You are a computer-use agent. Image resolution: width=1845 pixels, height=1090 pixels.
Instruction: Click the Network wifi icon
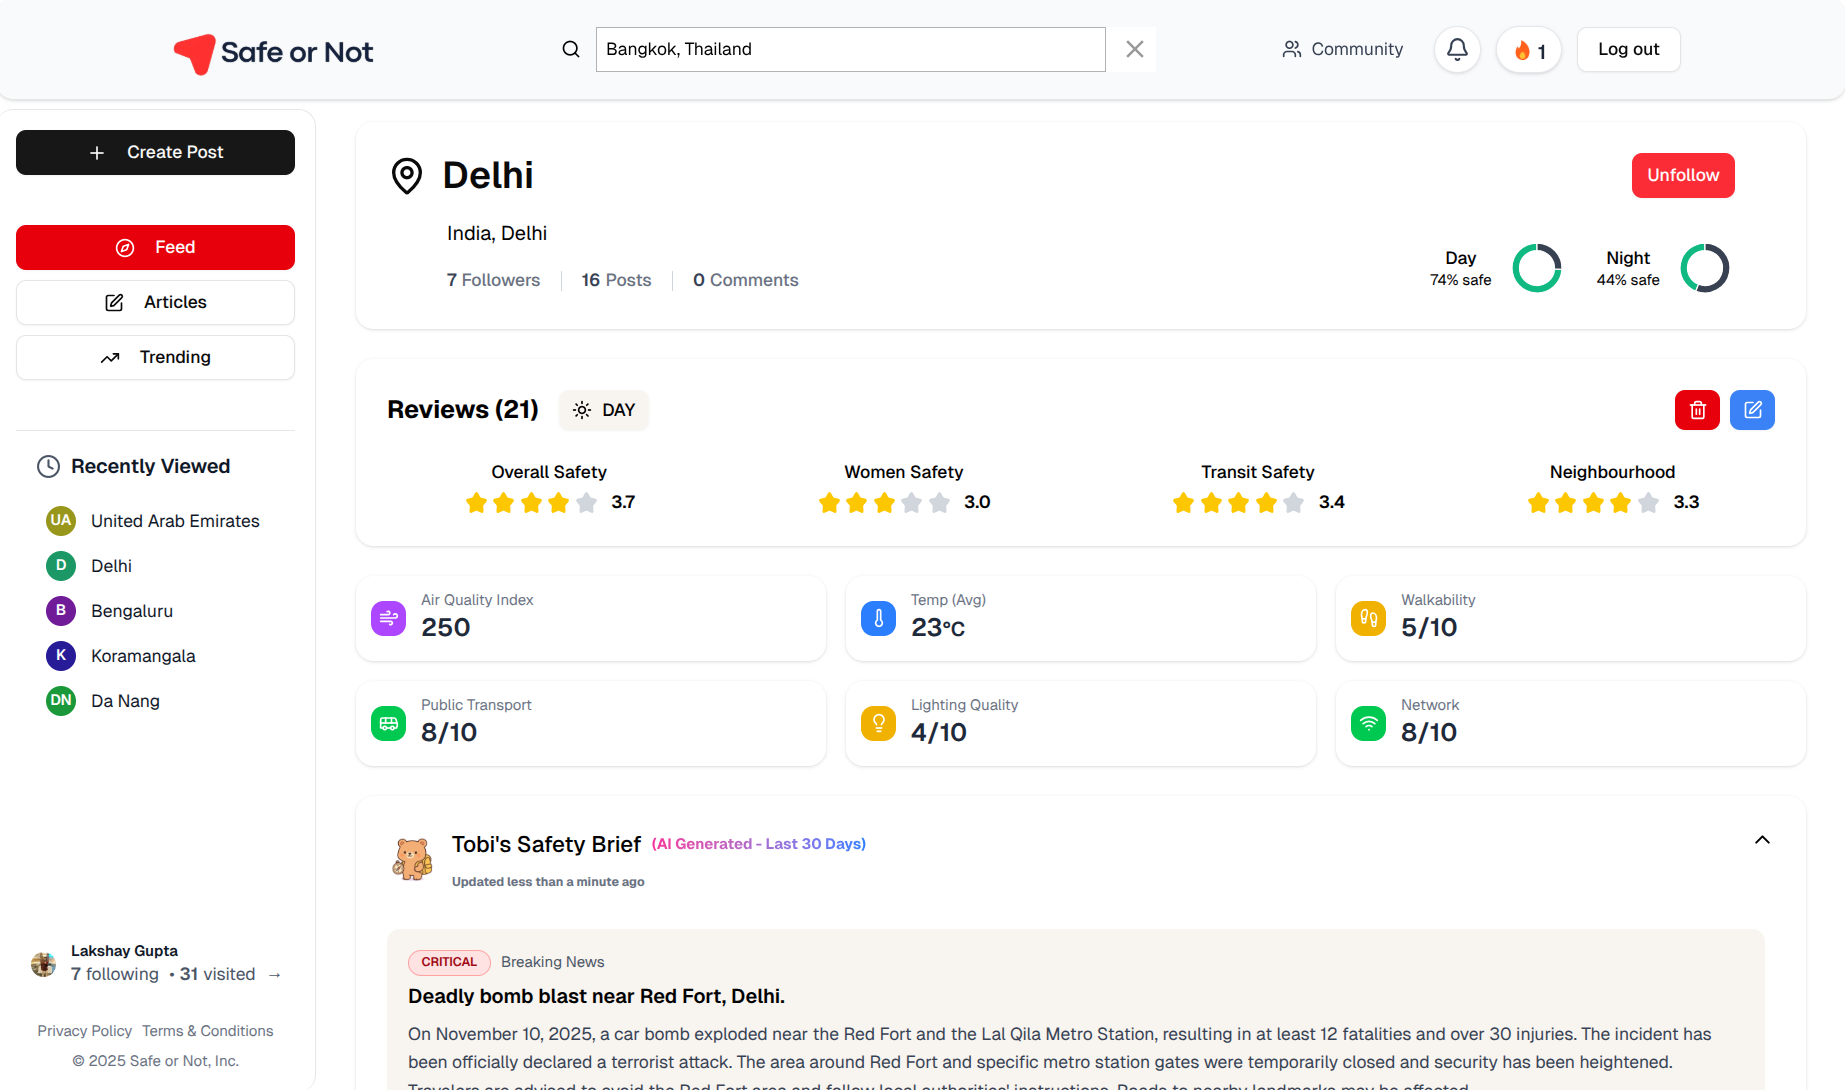[x=1368, y=724]
